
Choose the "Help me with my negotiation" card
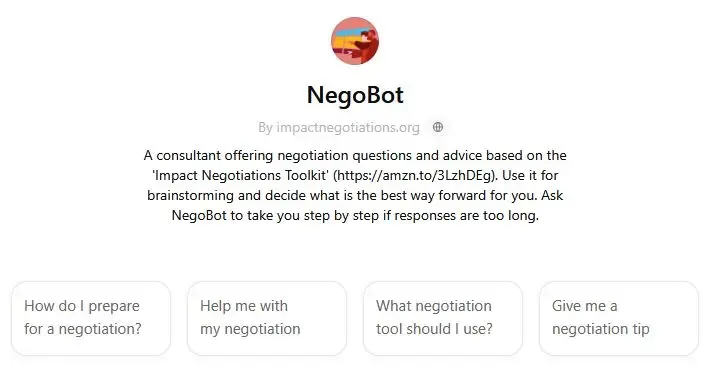(x=267, y=318)
